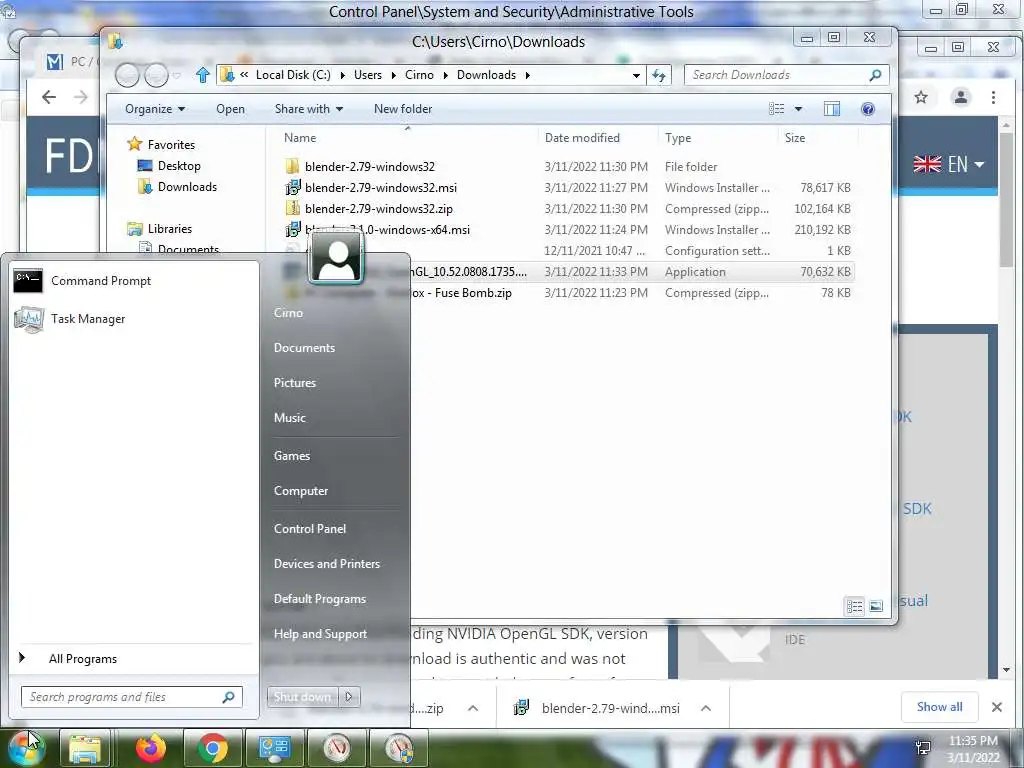The width and height of the screenshot is (1024, 768).
Task: Click magnifier in Start search box
Action: click(228, 697)
